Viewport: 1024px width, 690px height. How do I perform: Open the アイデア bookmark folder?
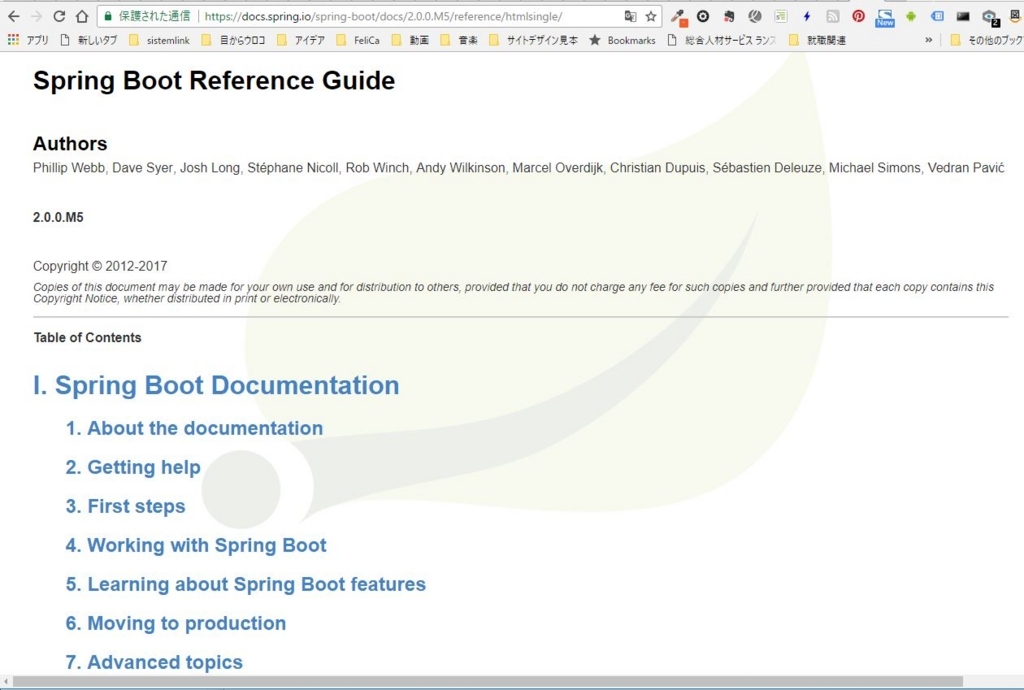pos(300,40)
